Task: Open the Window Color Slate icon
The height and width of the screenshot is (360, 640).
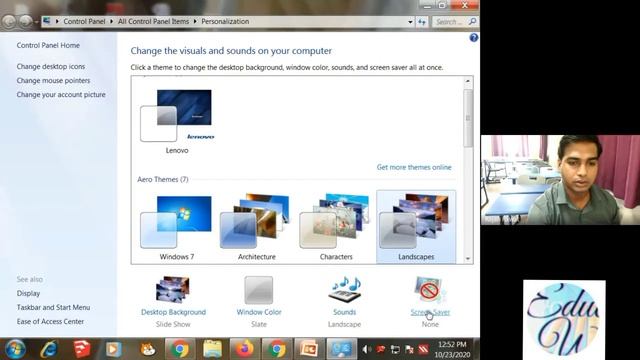Action: (258, 290)
